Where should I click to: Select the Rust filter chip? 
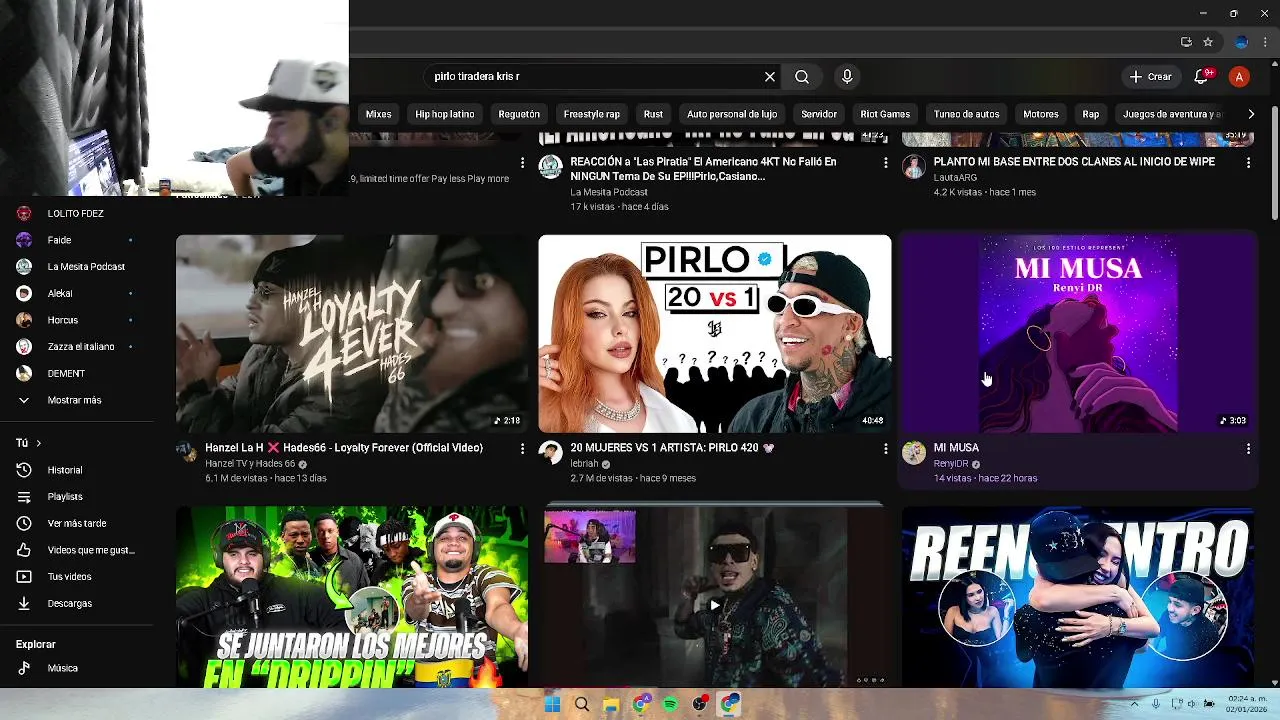pos(653,114)
